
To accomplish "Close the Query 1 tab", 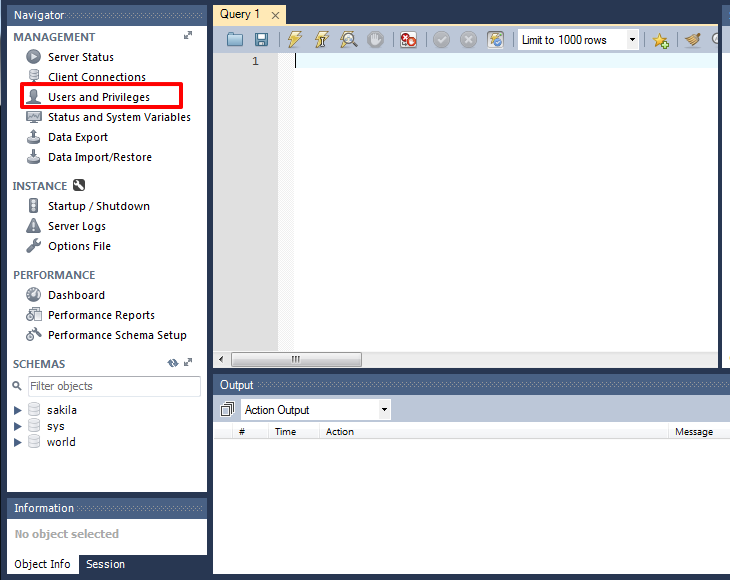I will tap(275, 15).
